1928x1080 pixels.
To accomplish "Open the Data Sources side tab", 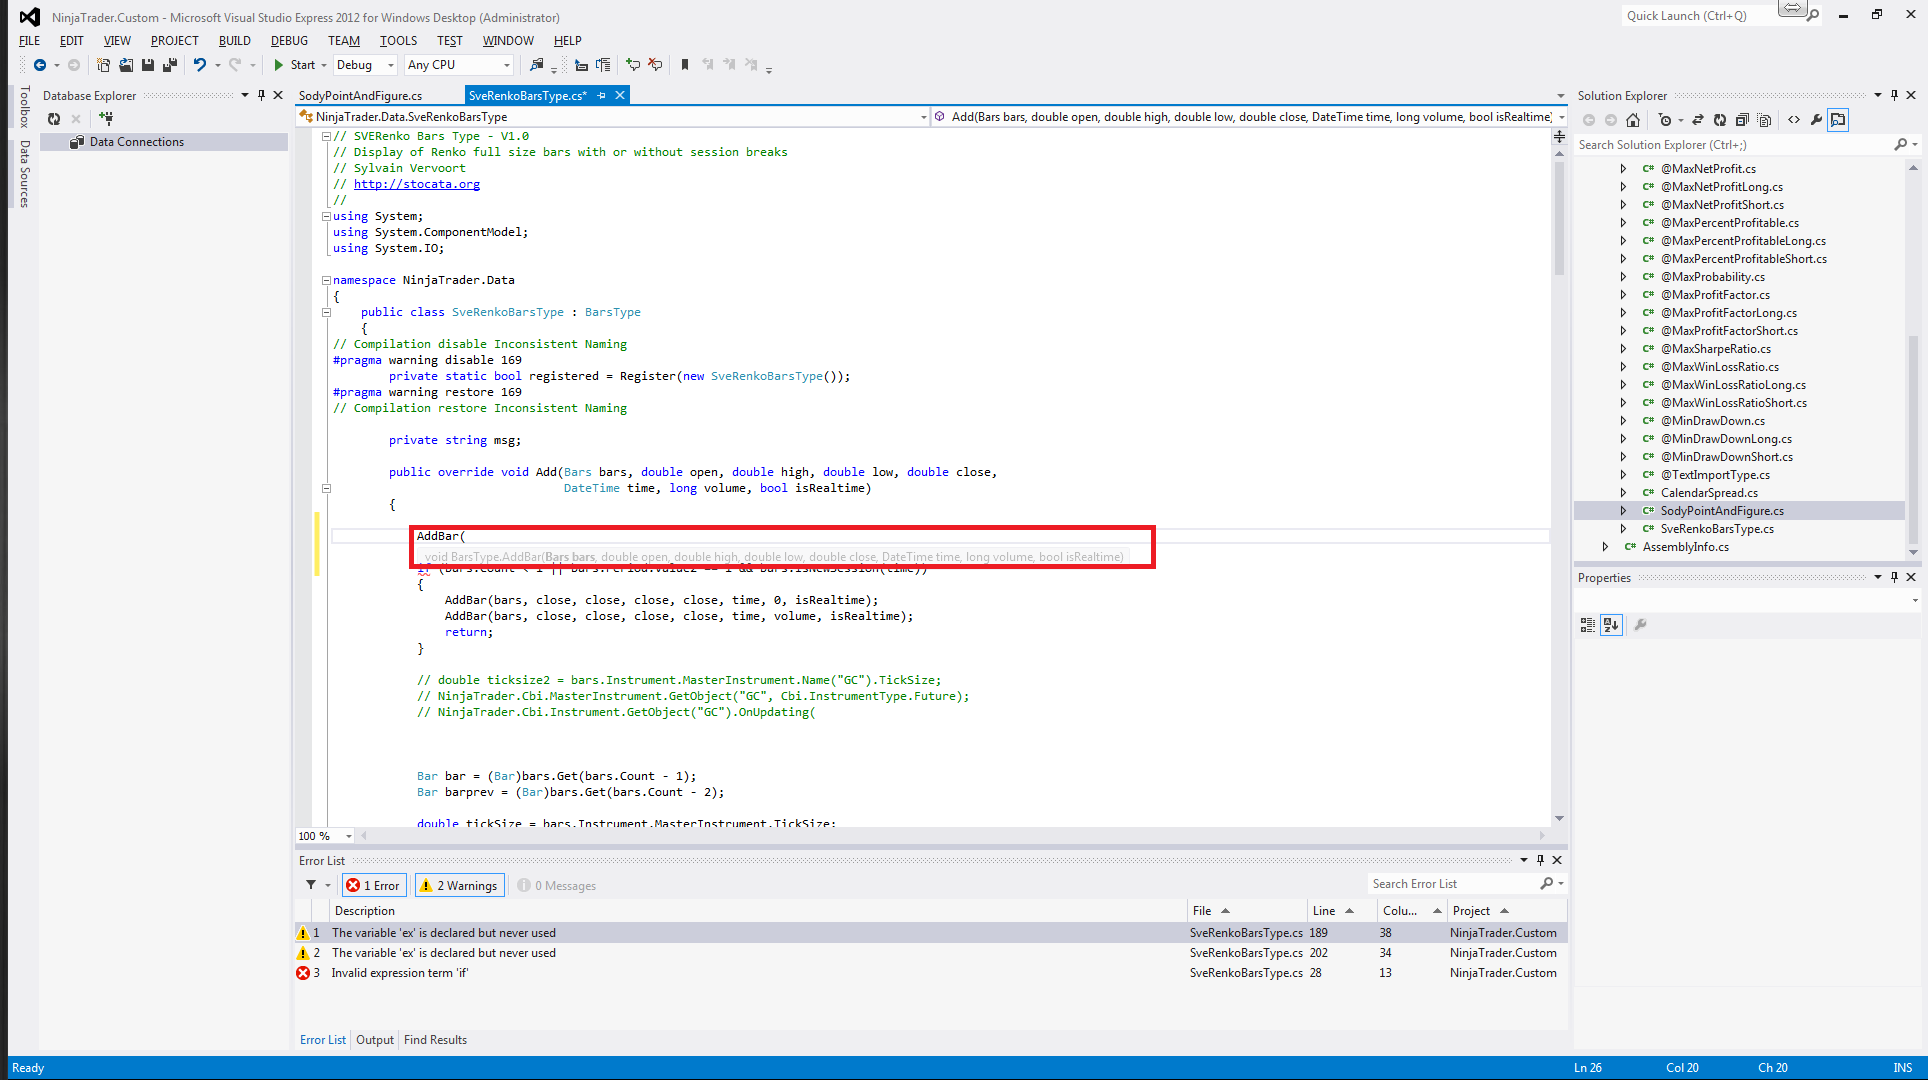I will click(25, 174).
